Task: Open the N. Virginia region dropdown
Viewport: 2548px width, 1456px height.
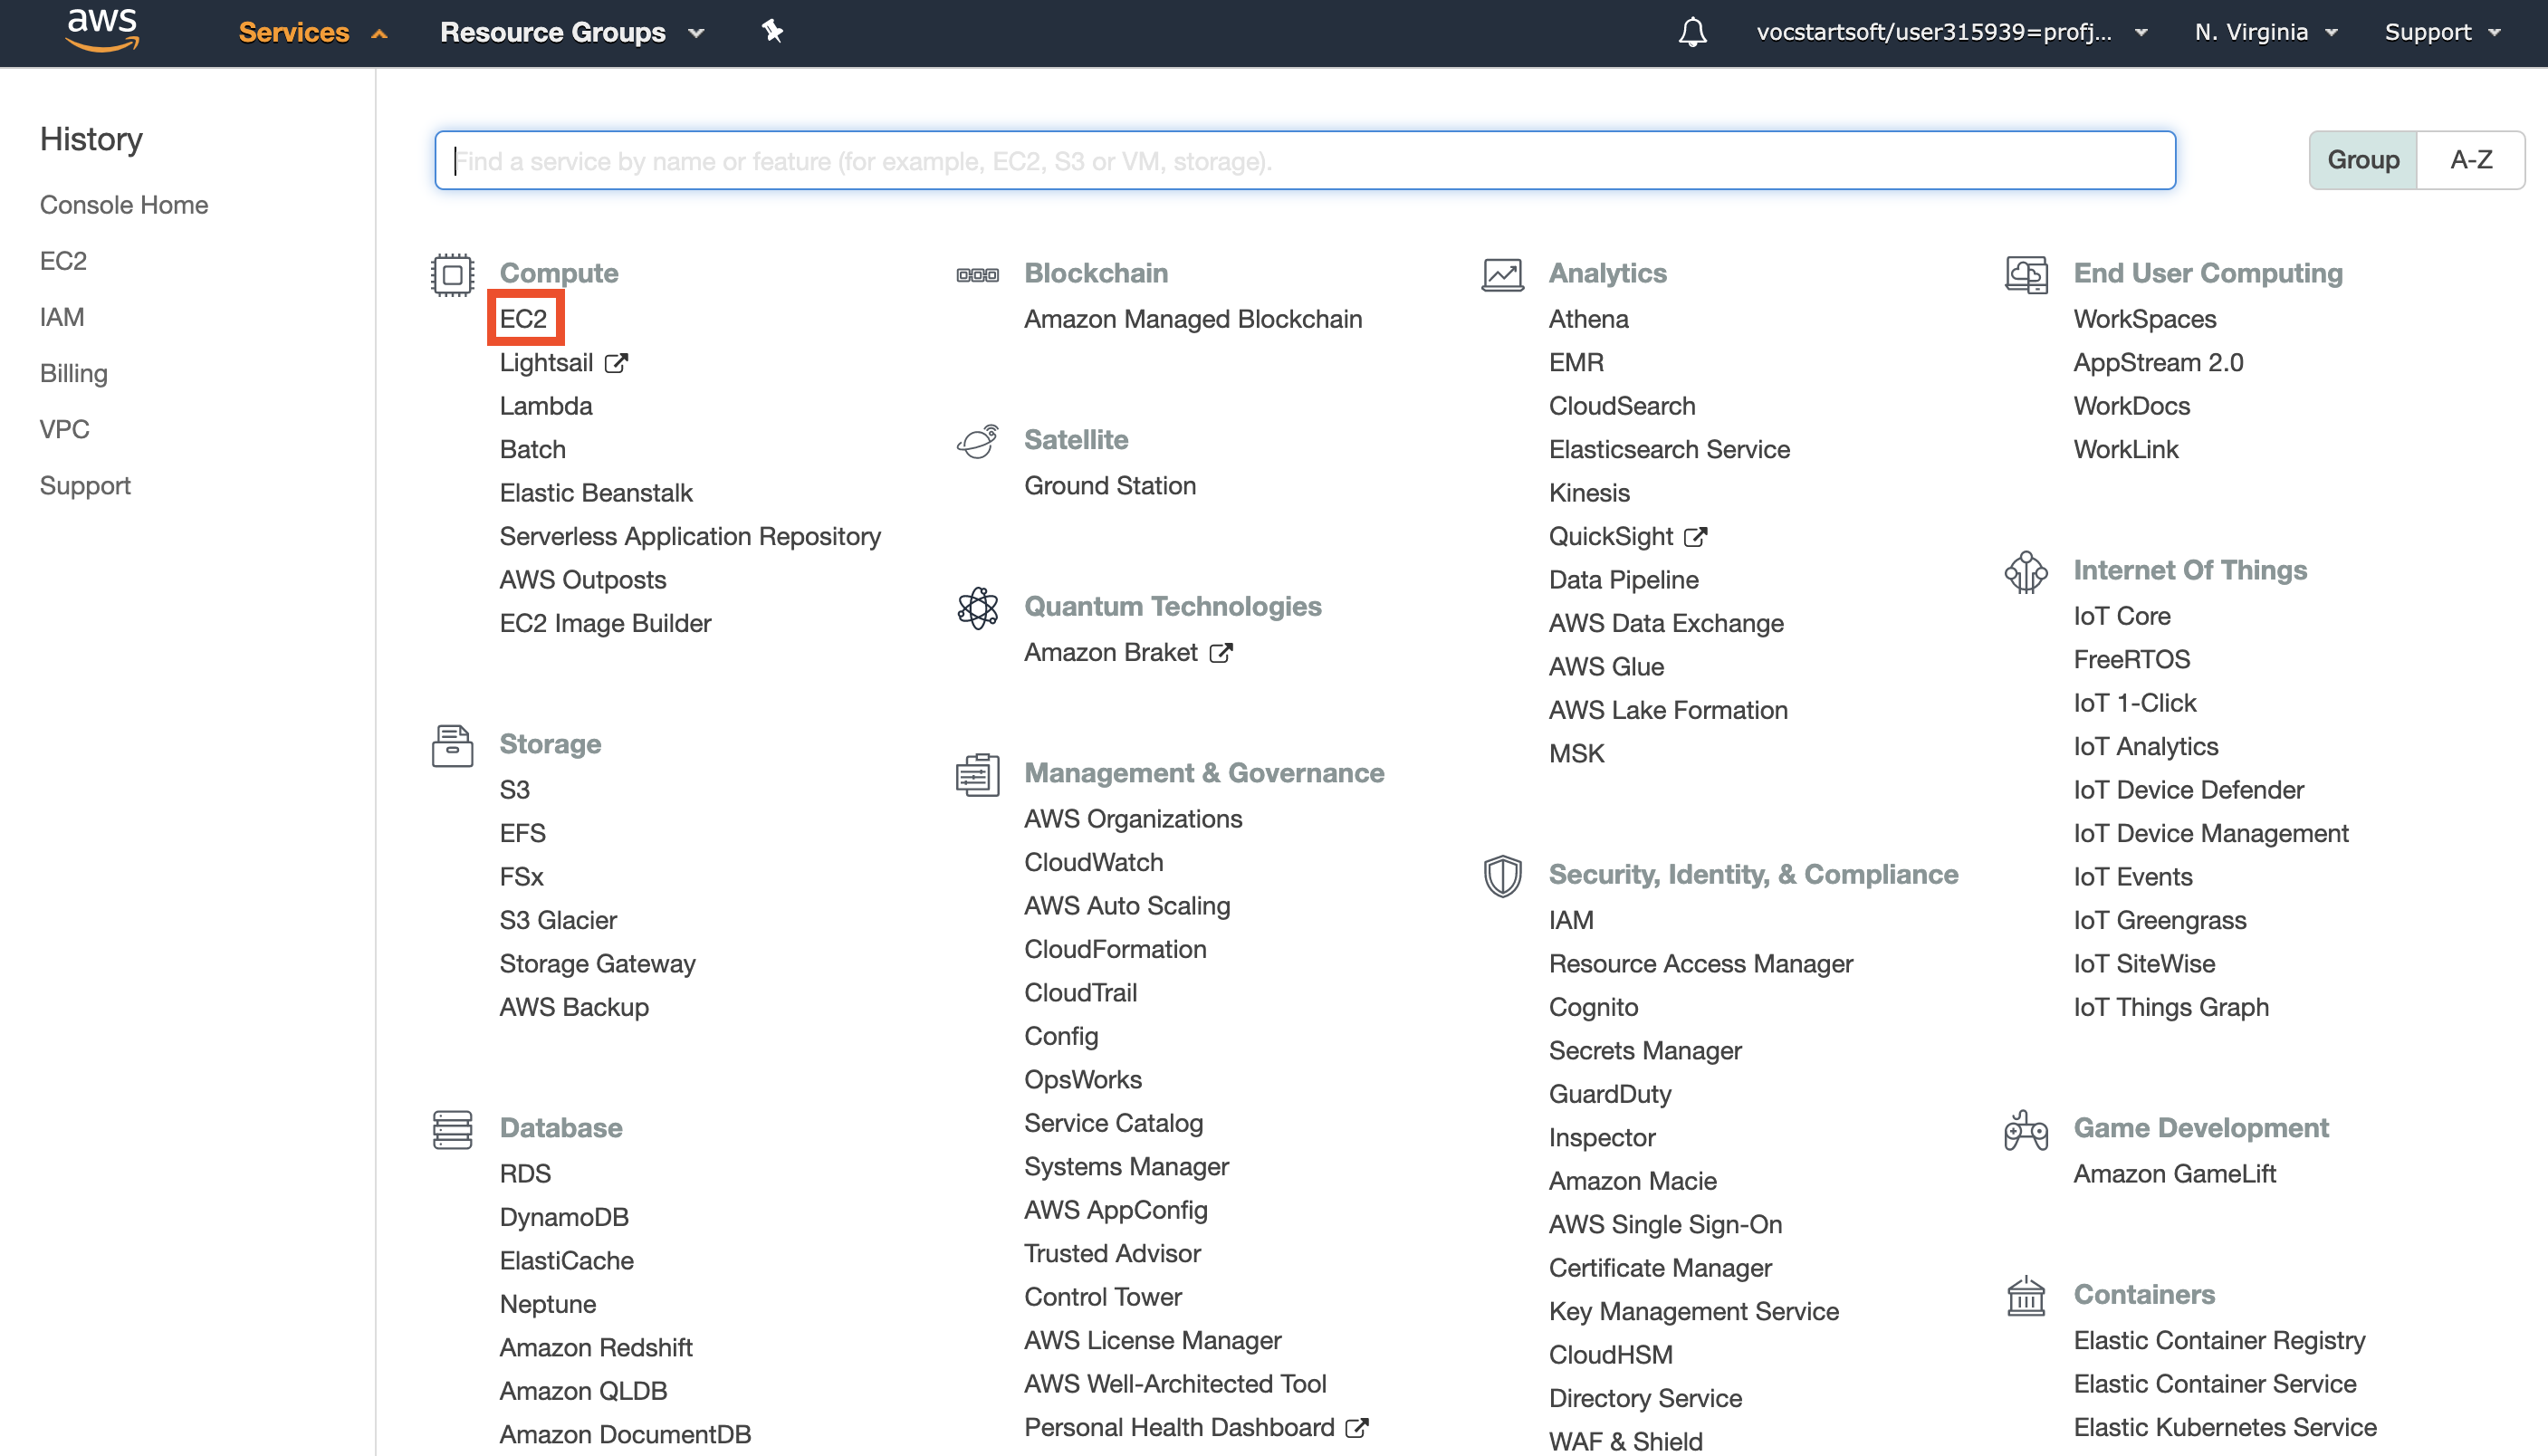Action: coord(2265,32)
